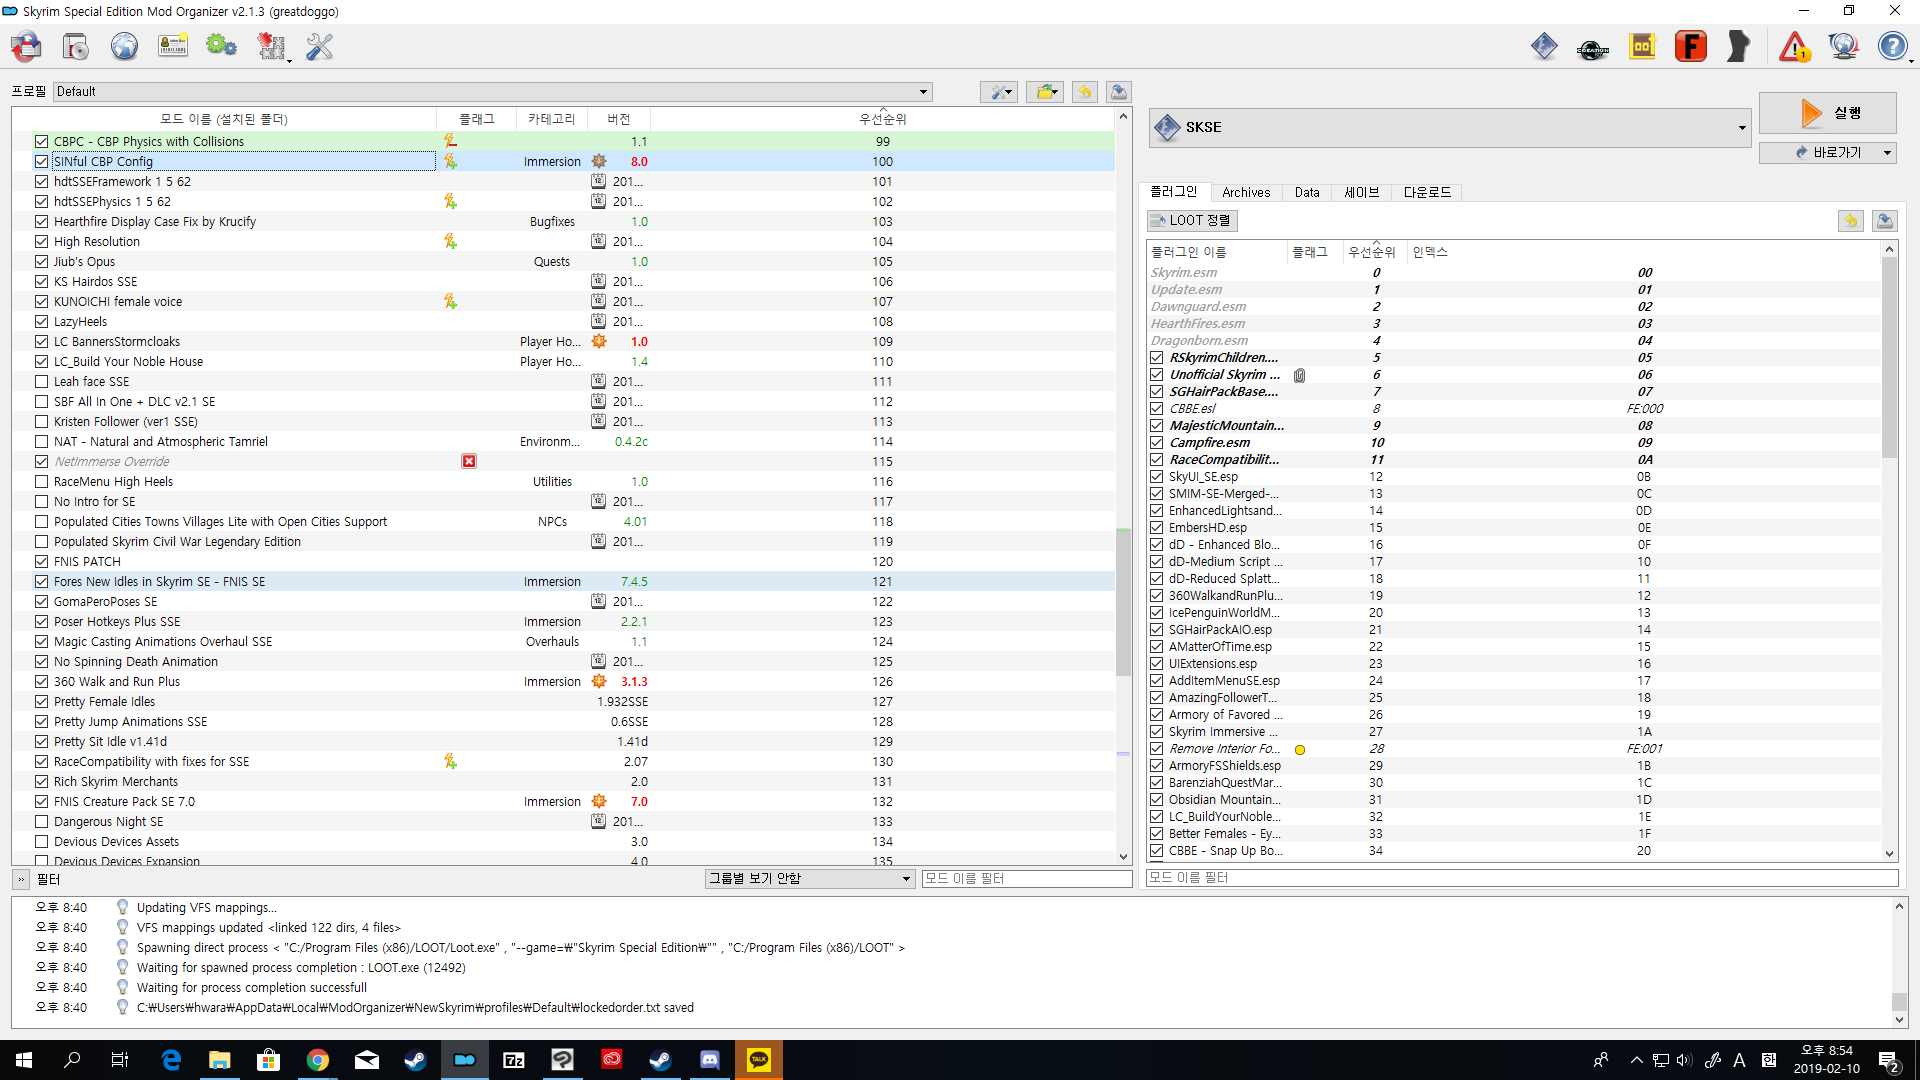Viewport: 1920px width, 1080px height.
Task: Open the Default profile dropdown
Action: tap(493, 91)
